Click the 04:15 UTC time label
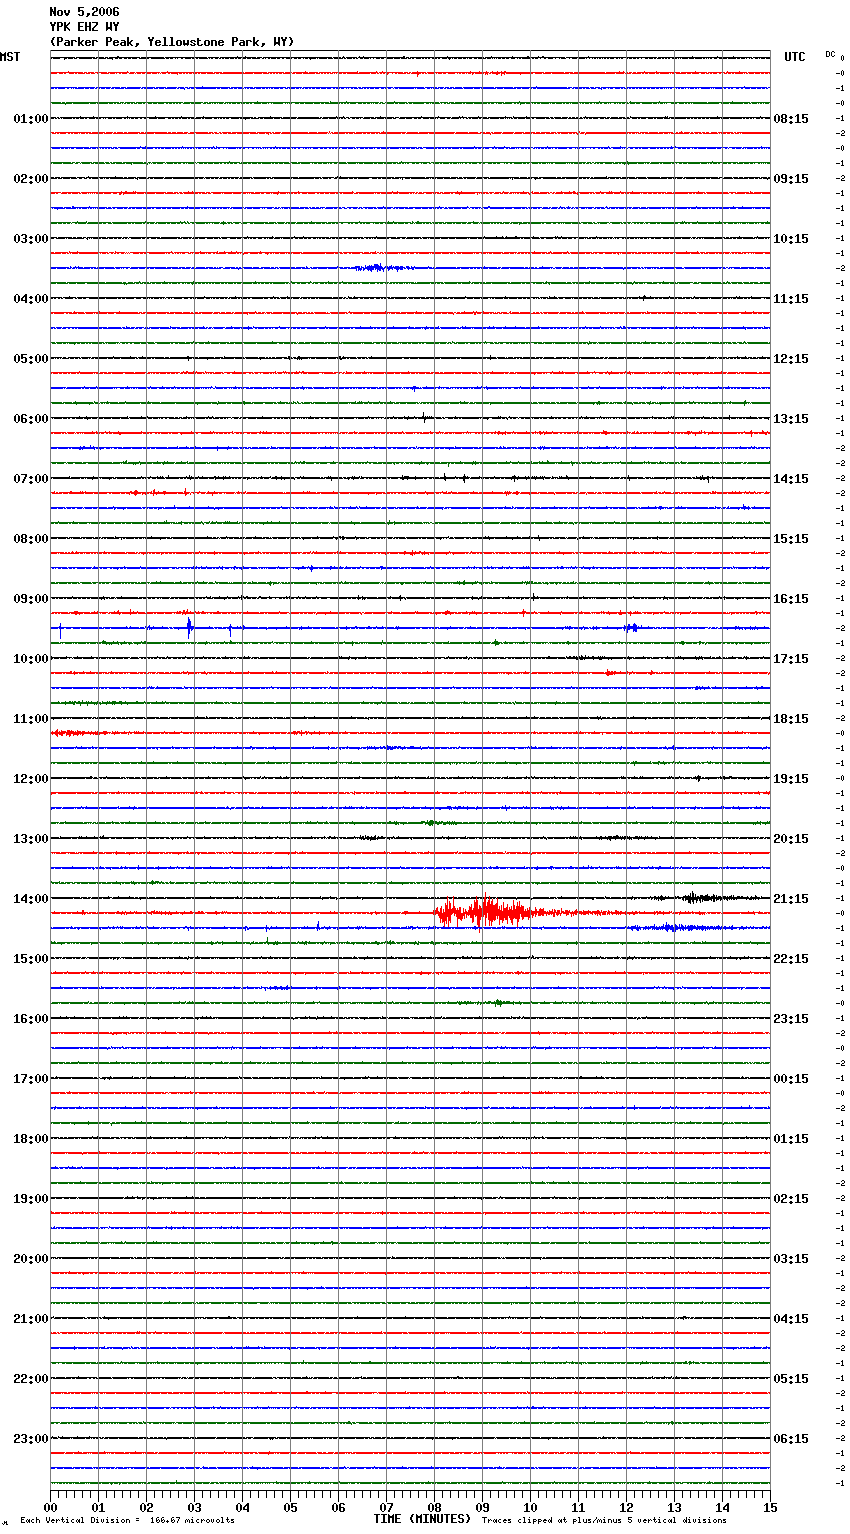The width and height of the screenshot is (850, 1534). [791, 1319]
